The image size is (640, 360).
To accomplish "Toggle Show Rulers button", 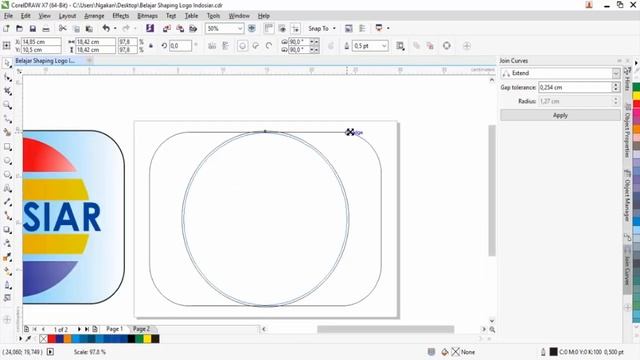I will 268,28.
